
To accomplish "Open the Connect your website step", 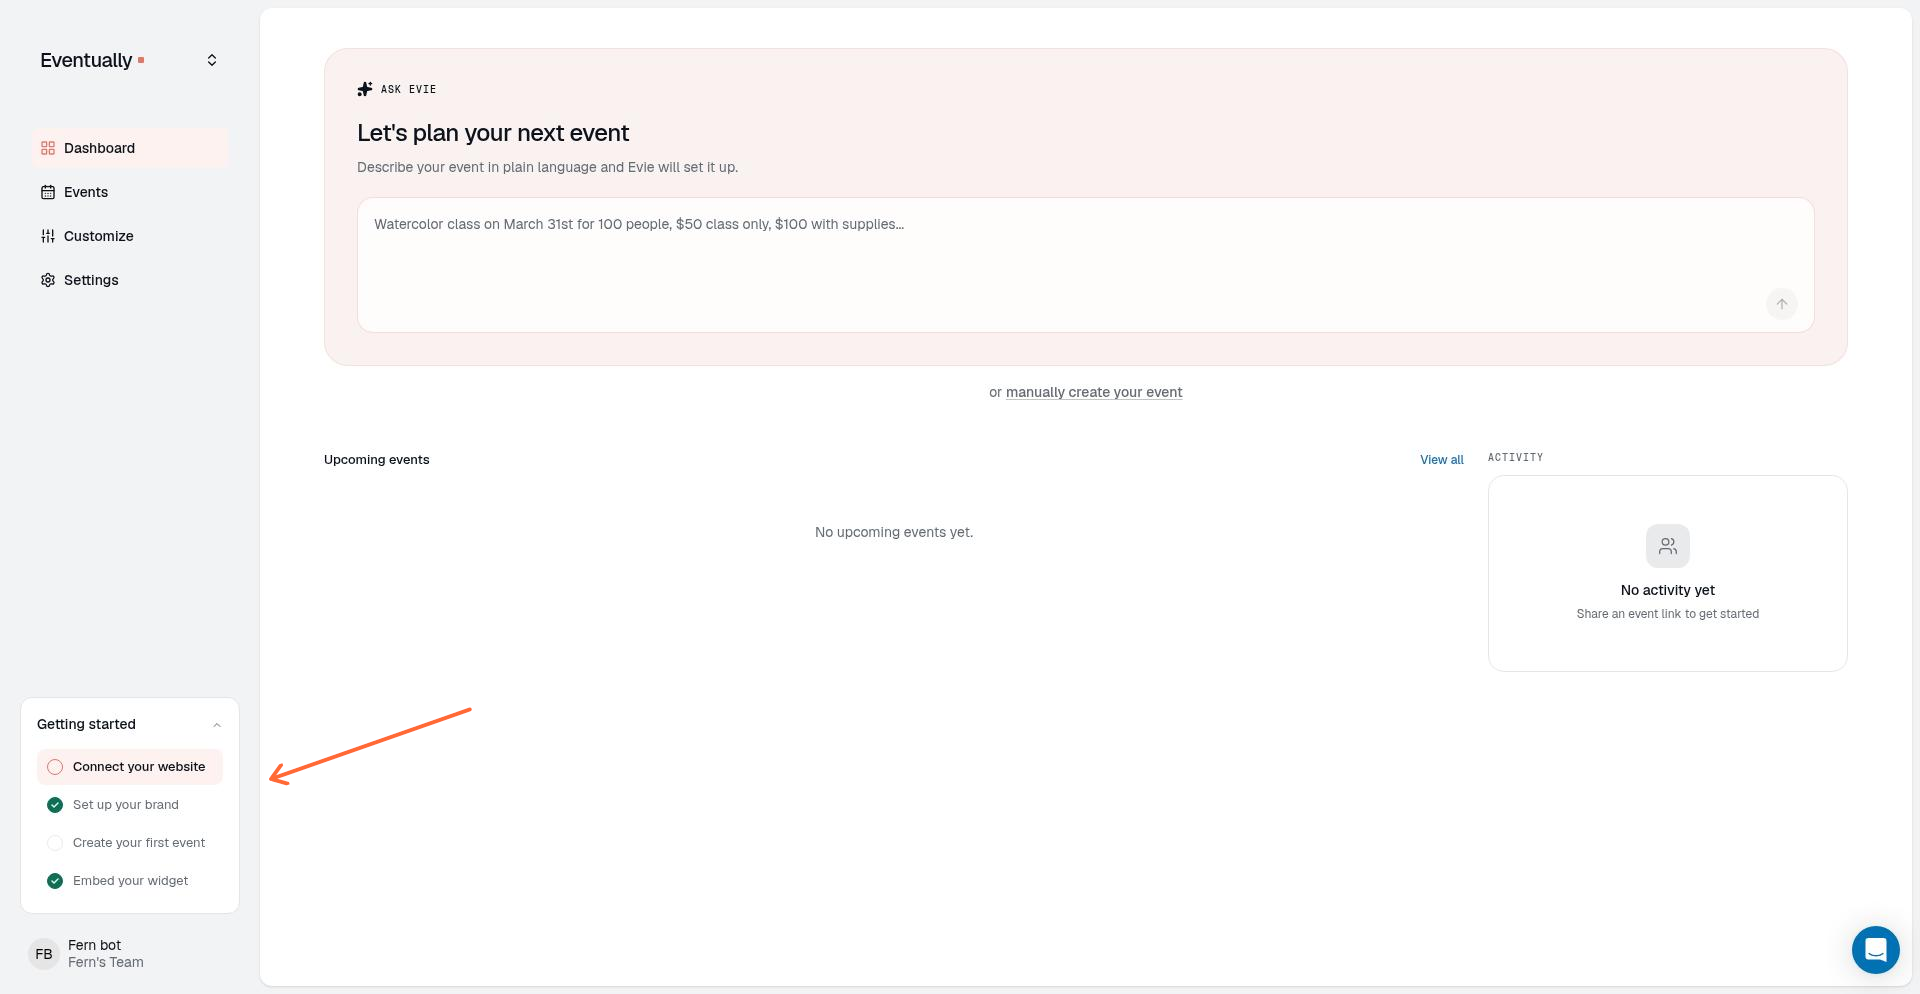I will [x=130, y=767].
